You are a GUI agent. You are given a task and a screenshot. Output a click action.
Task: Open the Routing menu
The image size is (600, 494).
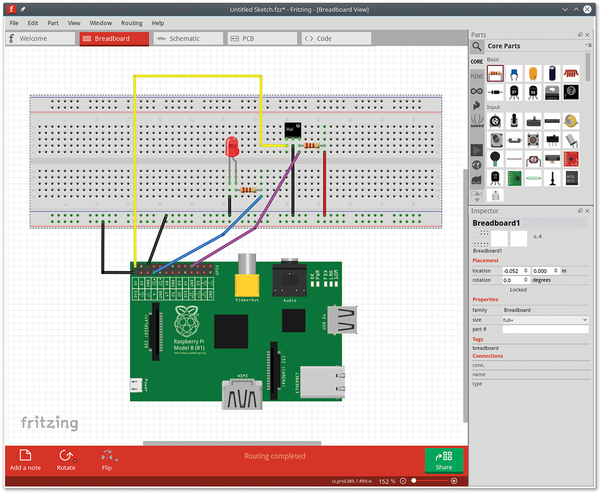[132, 23]
